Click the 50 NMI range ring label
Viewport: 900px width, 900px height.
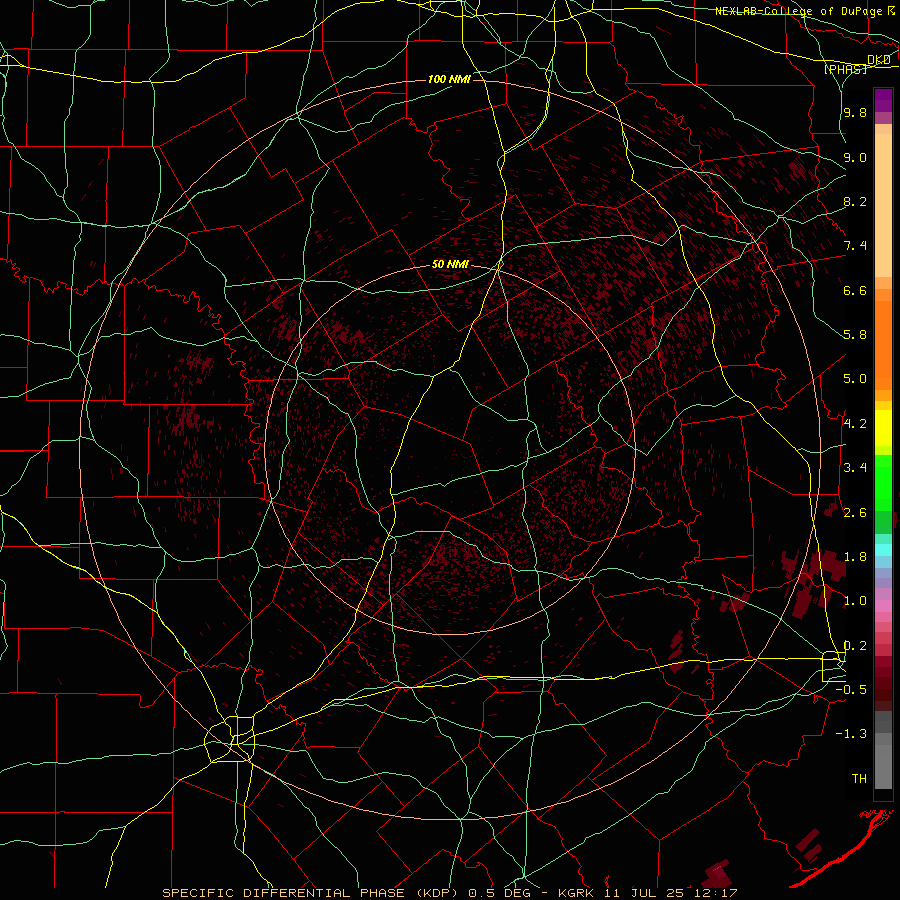[451, 264]
